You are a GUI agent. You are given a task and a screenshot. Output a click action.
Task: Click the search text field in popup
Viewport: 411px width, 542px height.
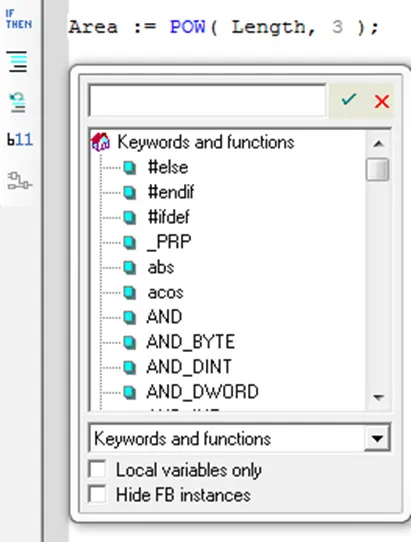(207, 101)
